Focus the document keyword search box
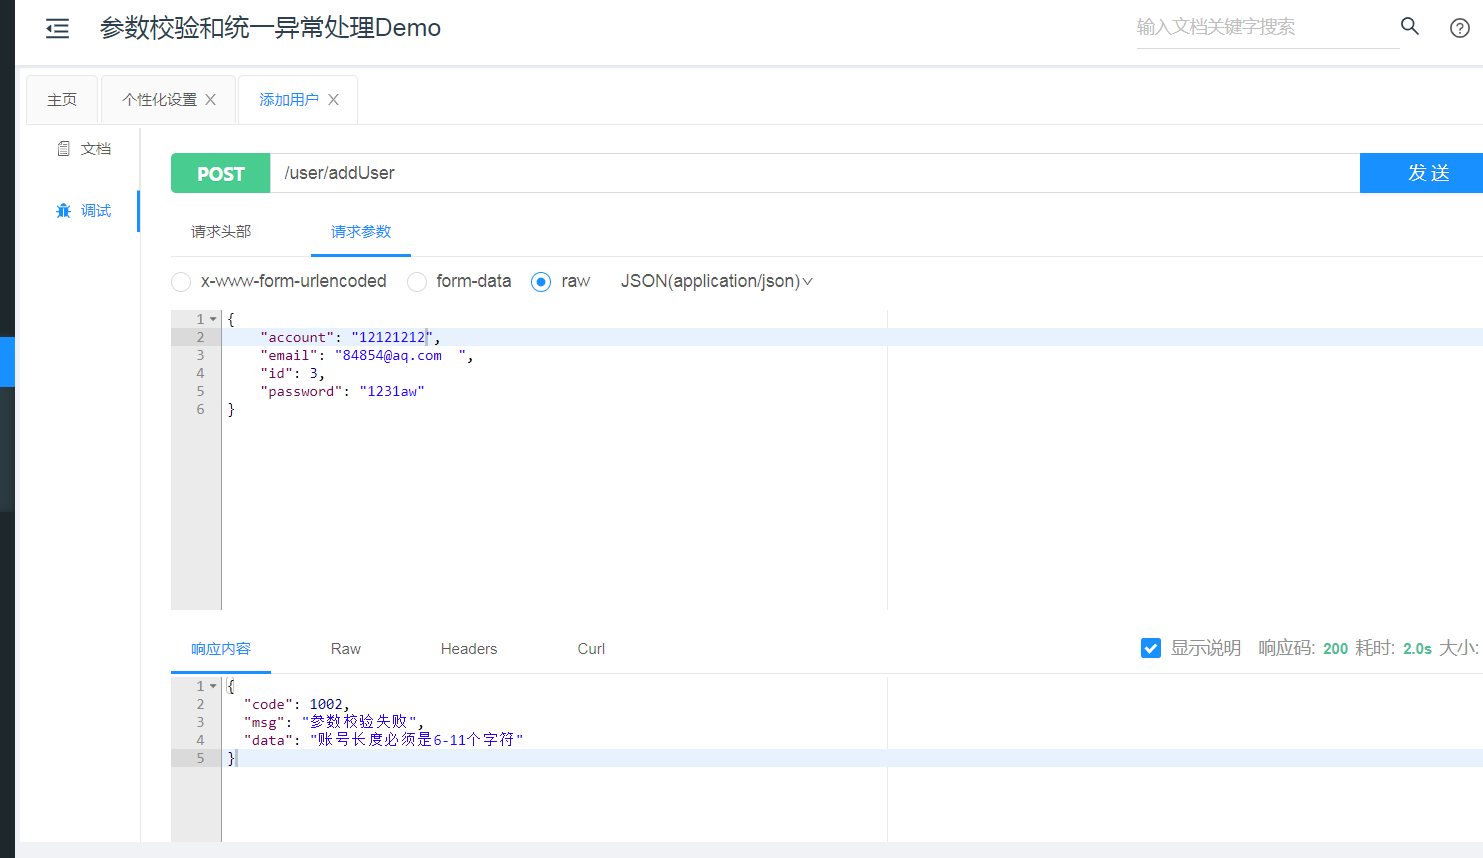The height and width of the screenshot is (858, 1483). [1267, 27]
